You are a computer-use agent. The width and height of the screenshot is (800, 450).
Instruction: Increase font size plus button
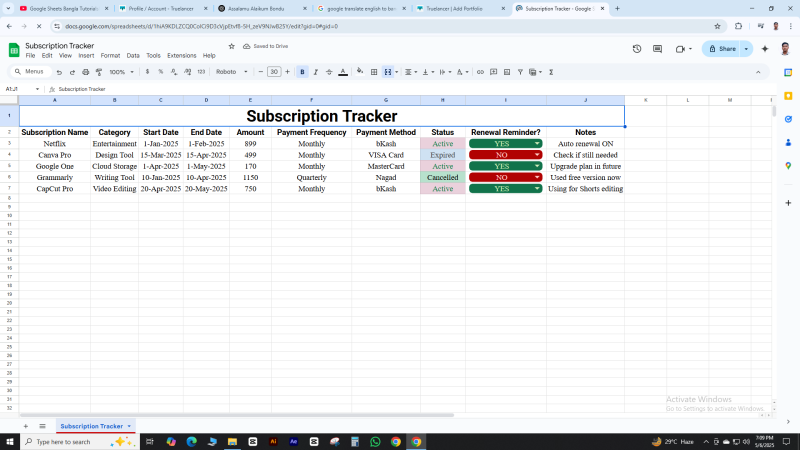click(287, 72)
